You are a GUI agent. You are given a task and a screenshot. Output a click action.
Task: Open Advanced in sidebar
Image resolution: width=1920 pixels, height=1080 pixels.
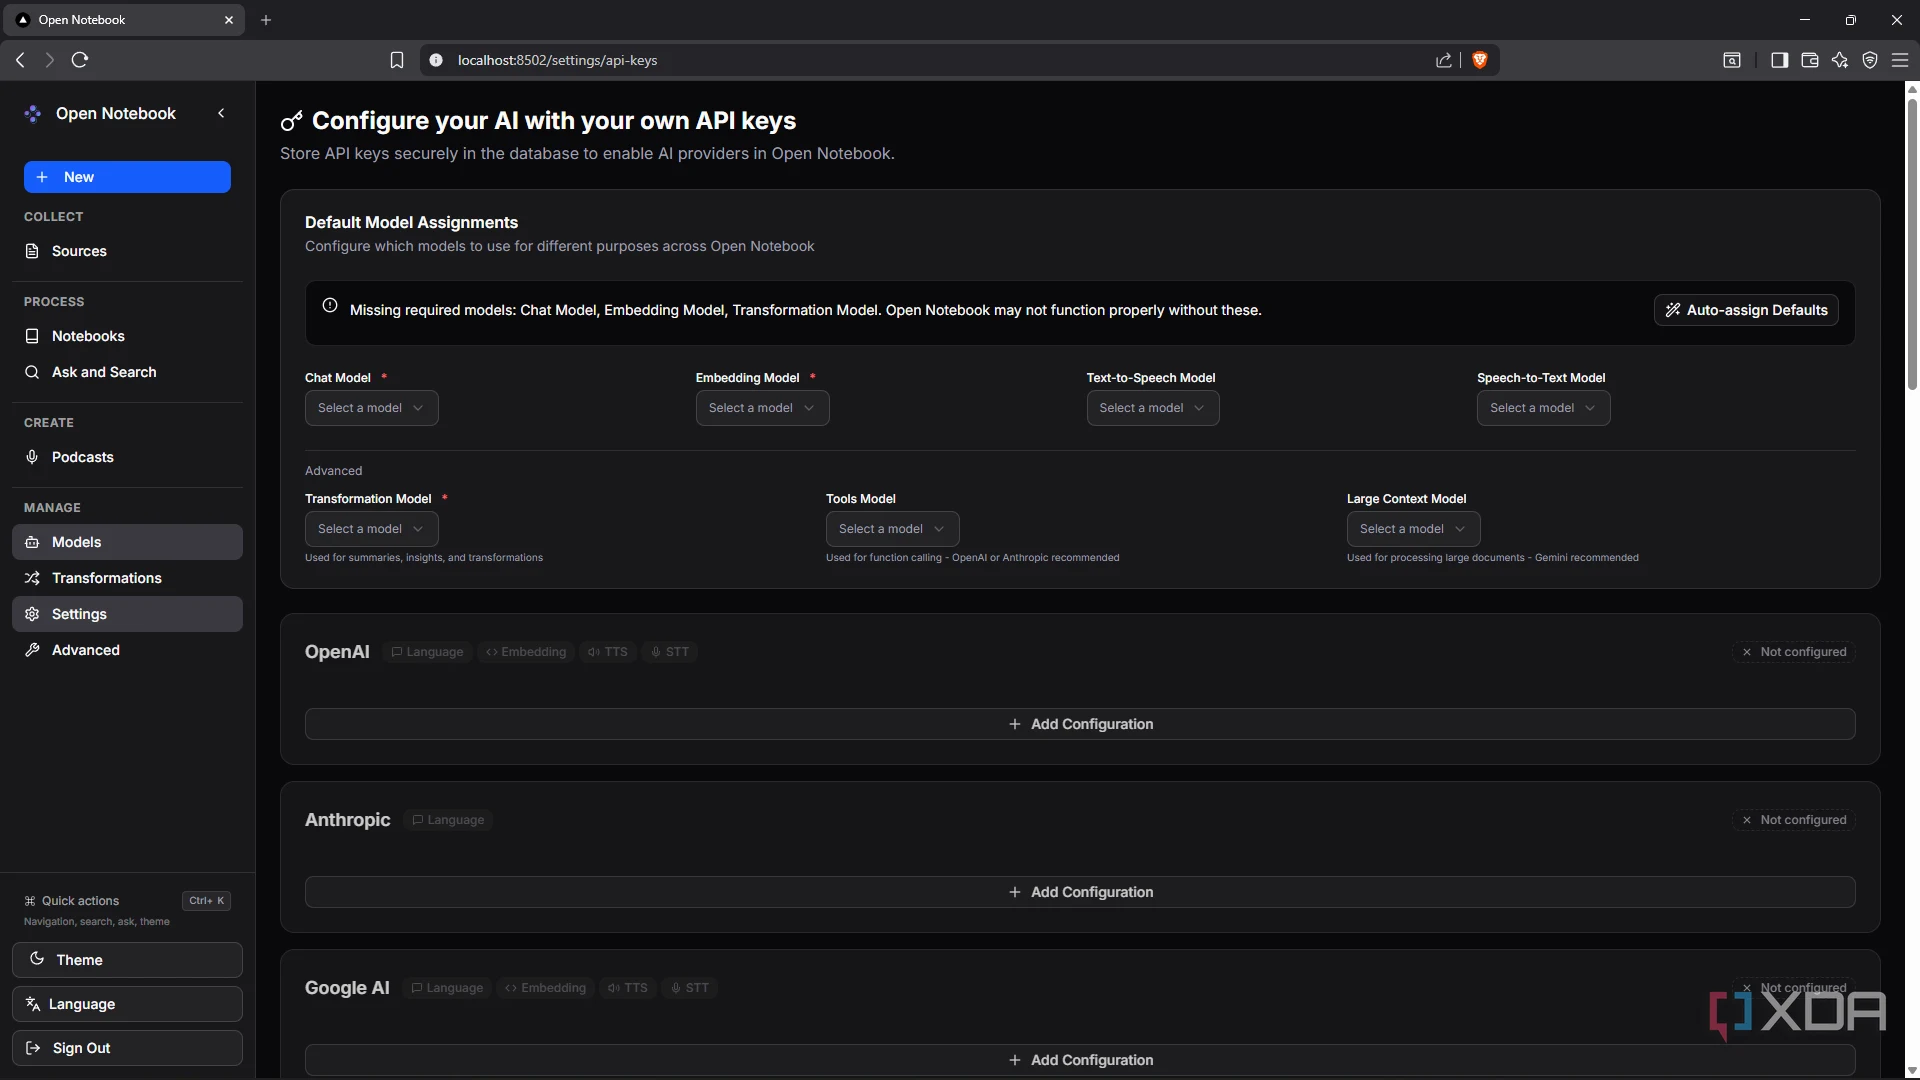[x=127, y=650]
